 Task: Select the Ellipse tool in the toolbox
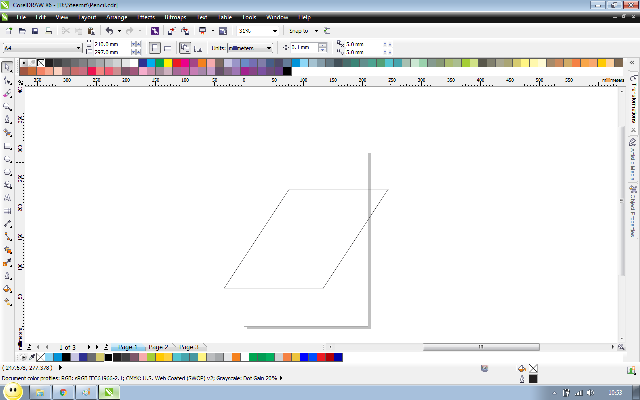tap(7, 159)
